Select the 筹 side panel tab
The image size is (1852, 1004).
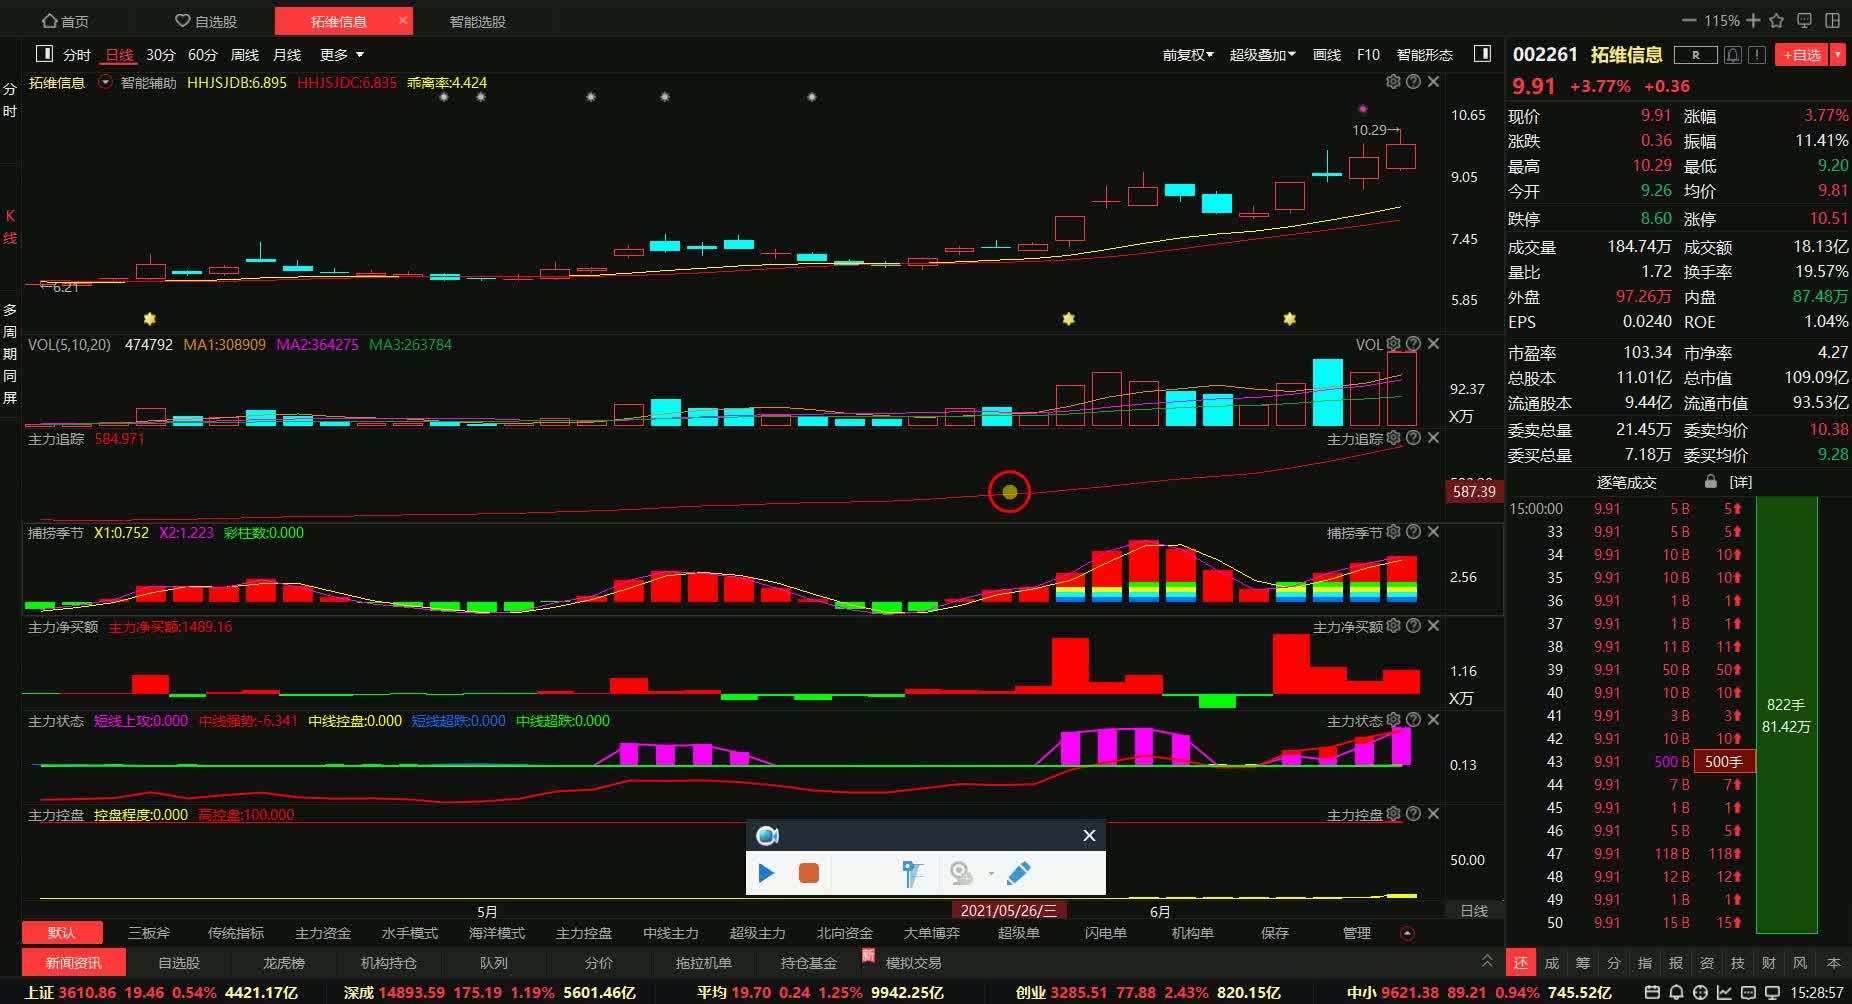[x=1583, y=963]
